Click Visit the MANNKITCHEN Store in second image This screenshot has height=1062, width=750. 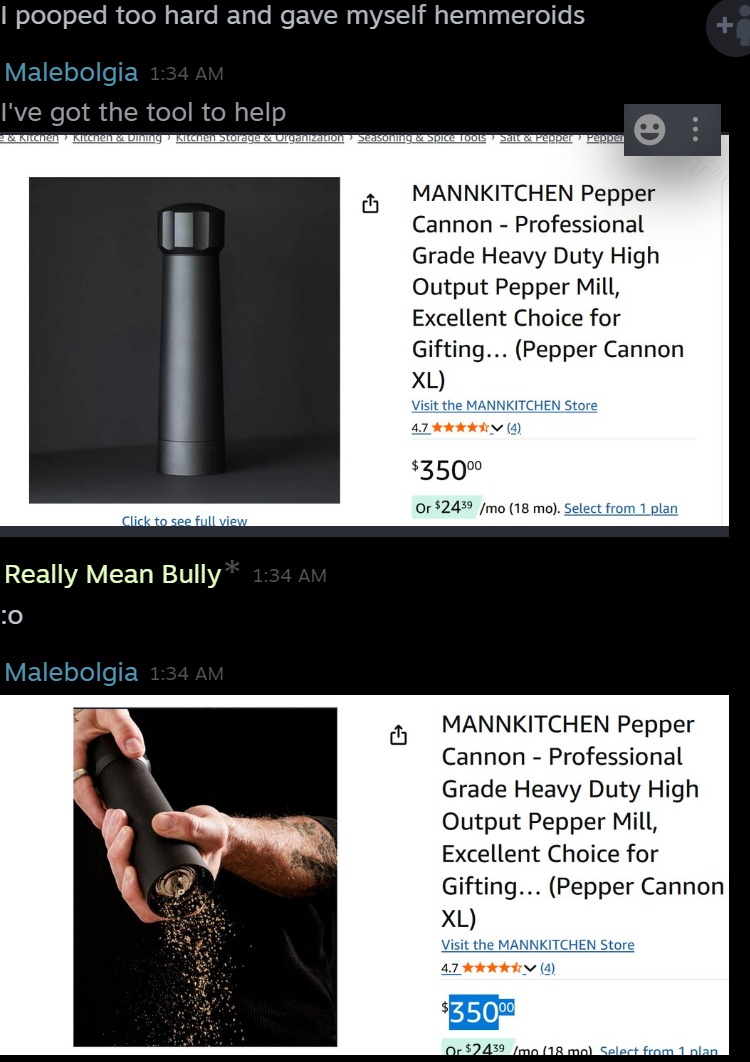click(x=538, y=945)
